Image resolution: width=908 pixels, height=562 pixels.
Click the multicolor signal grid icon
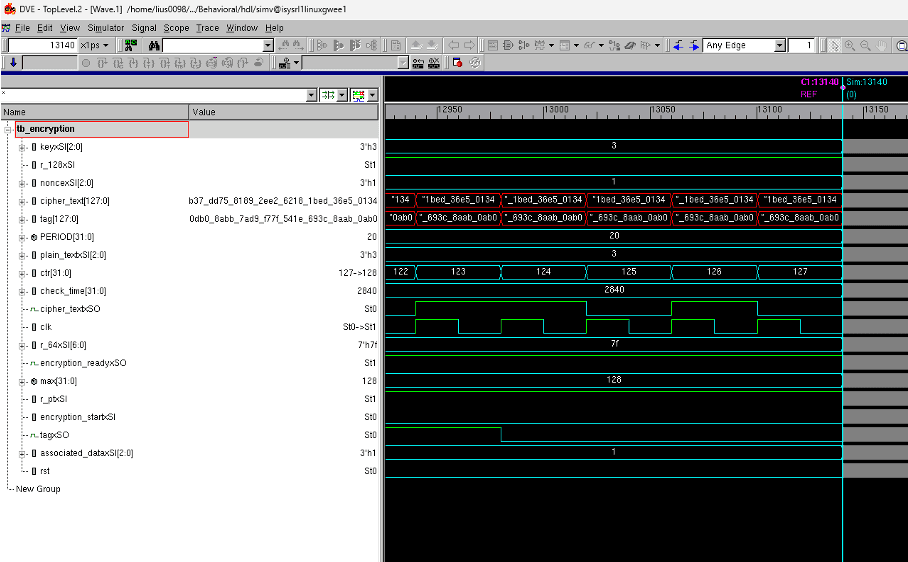[x=358, y=95]
